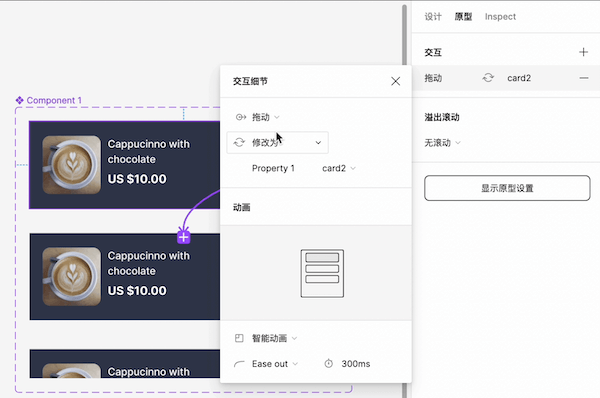The height and width of the screenshot is (398, 600).
Task: Switch to the 原型 tab
Action: pos(463,17)
